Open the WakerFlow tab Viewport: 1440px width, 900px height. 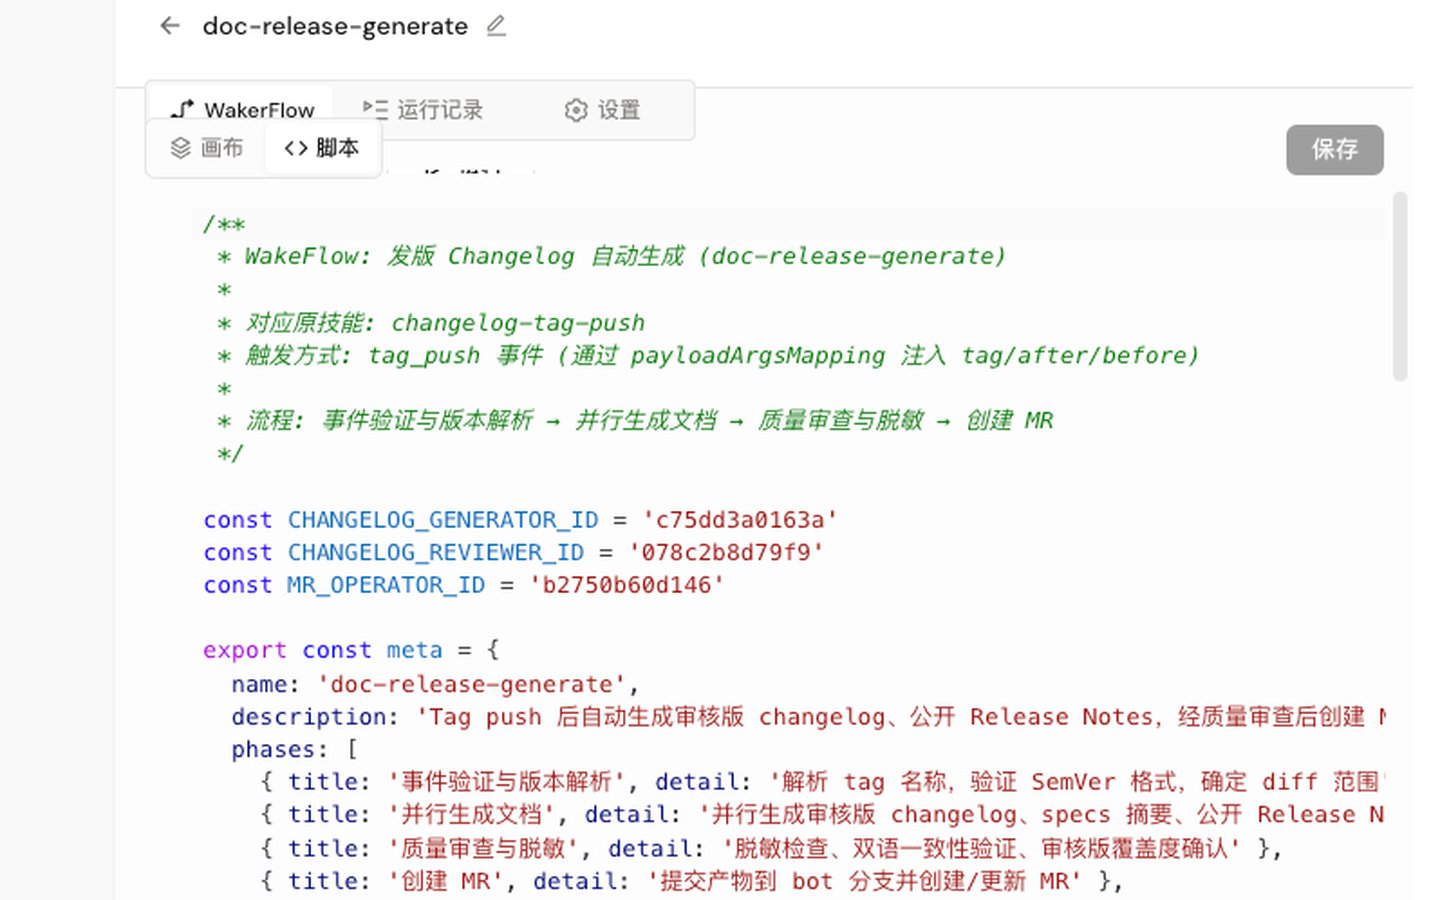(241, 109)
